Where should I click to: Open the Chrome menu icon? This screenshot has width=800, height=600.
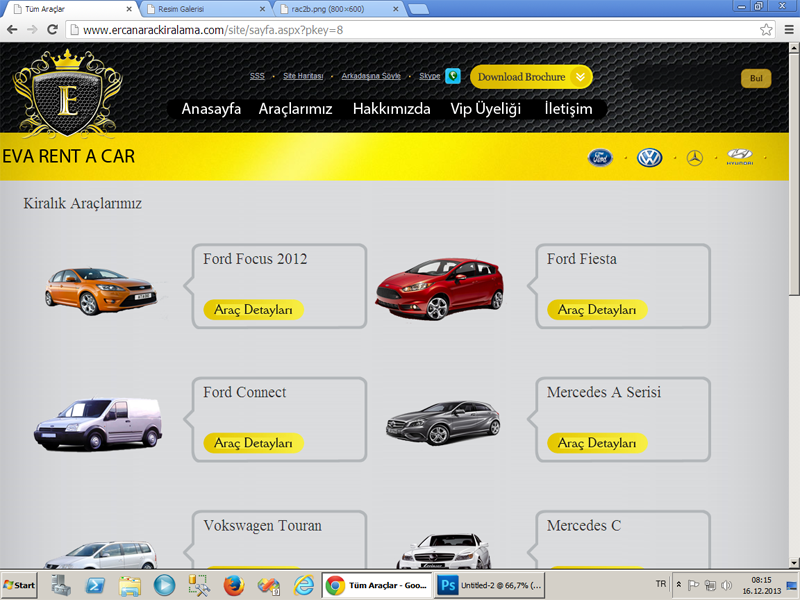pyautogui.click(x=789, y=30)
